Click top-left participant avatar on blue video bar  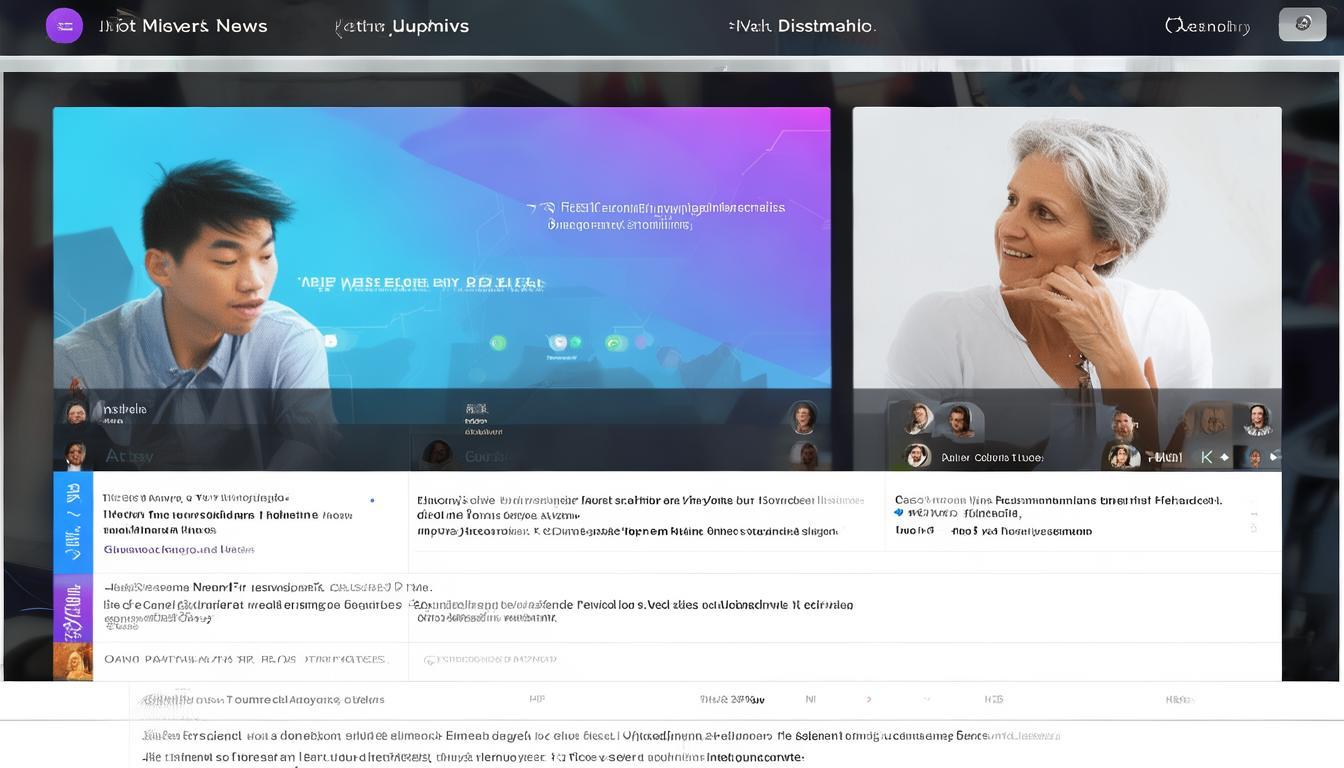[x=75, y=411]
